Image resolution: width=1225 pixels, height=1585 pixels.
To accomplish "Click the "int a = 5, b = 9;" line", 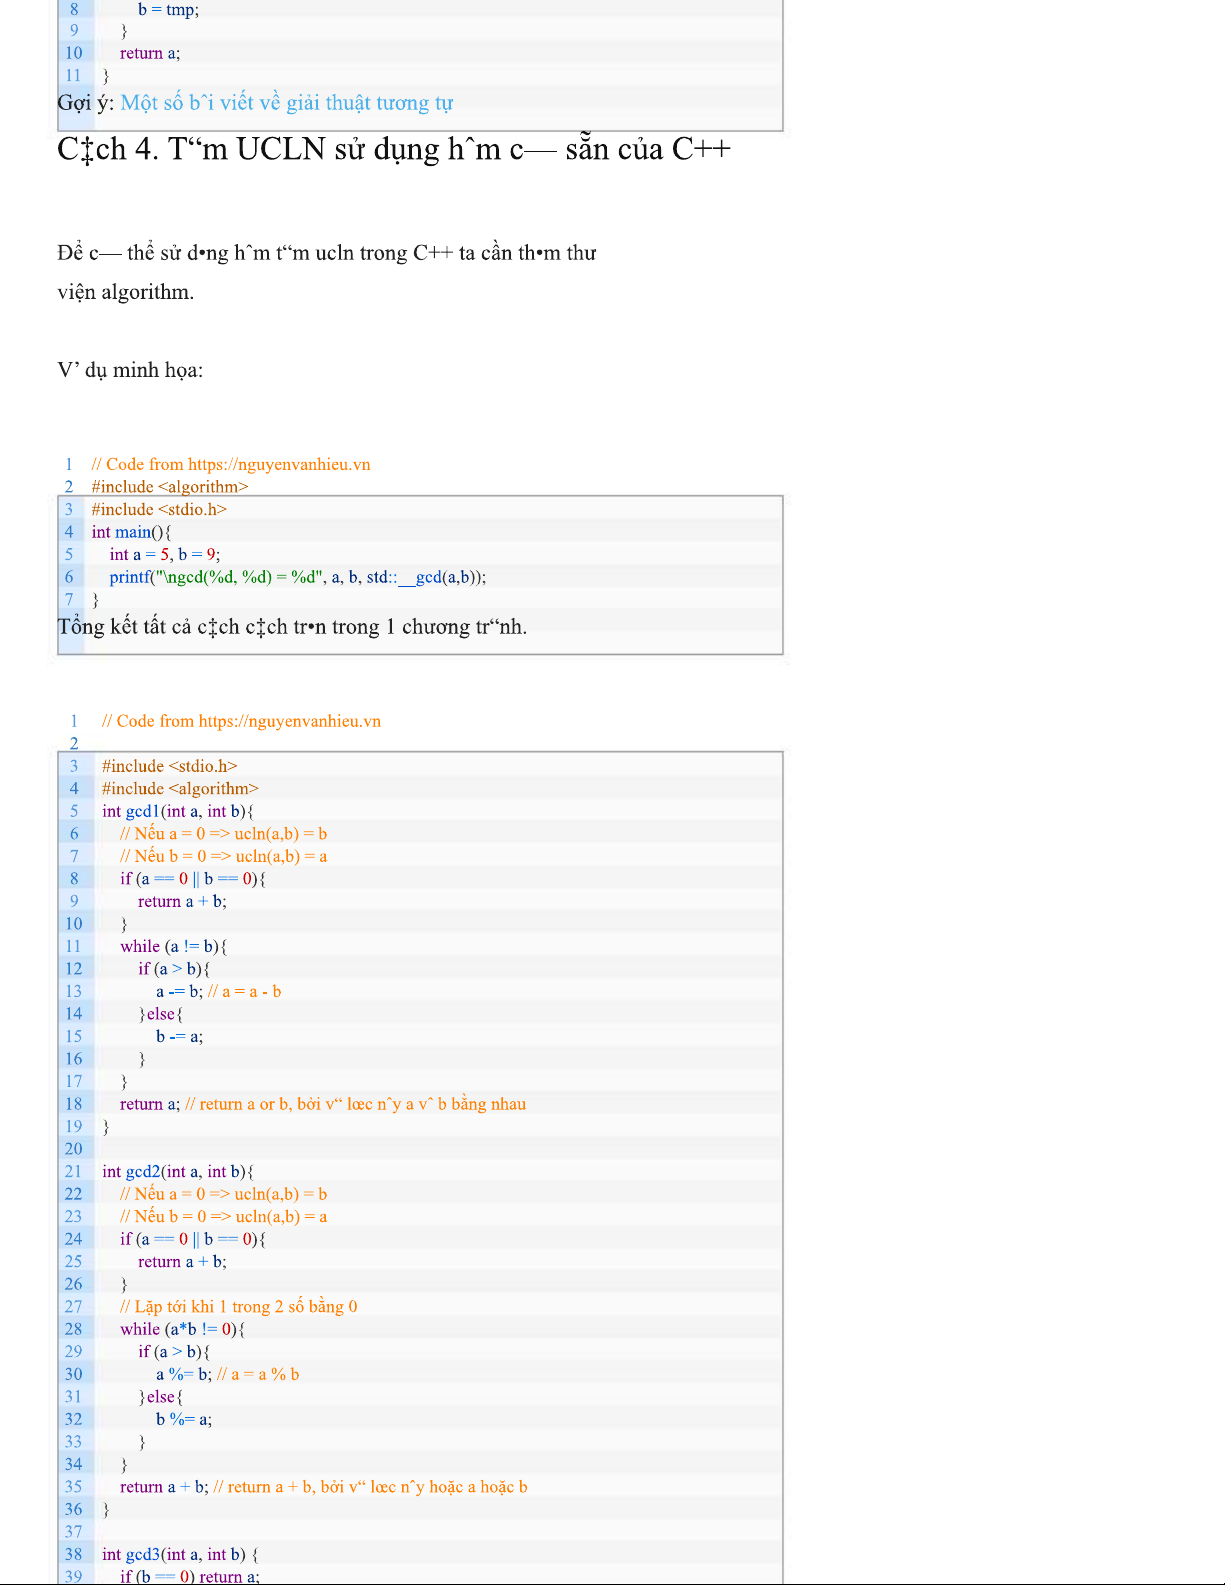I will (164, 554).
